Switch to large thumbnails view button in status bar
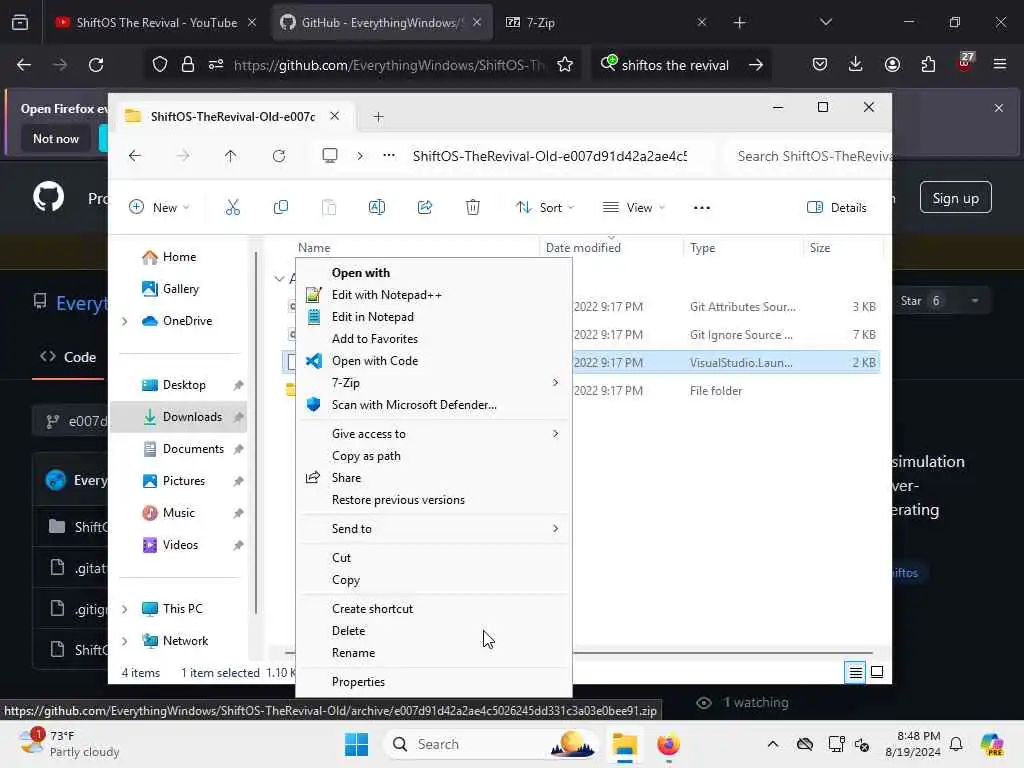Screen dimensions: 1024x768 pyautogui.click(x=877, y=672)
